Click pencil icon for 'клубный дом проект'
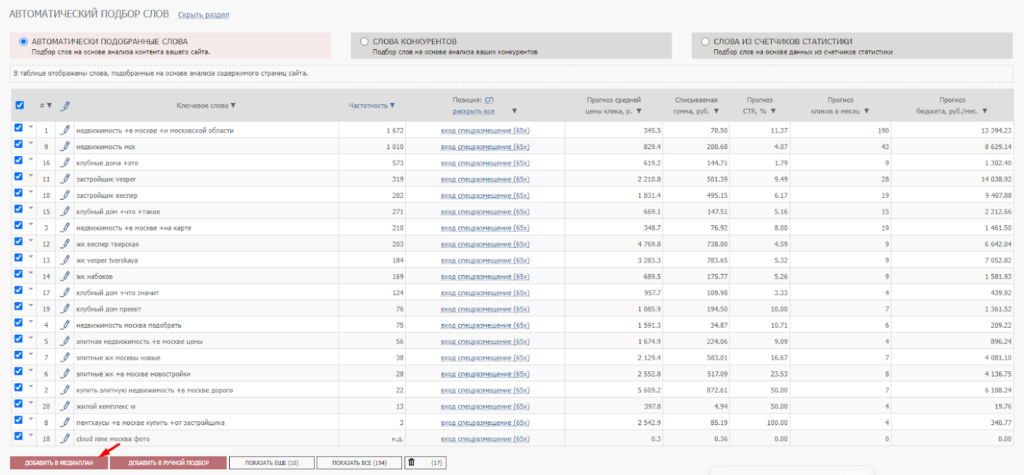 [65, 309]
